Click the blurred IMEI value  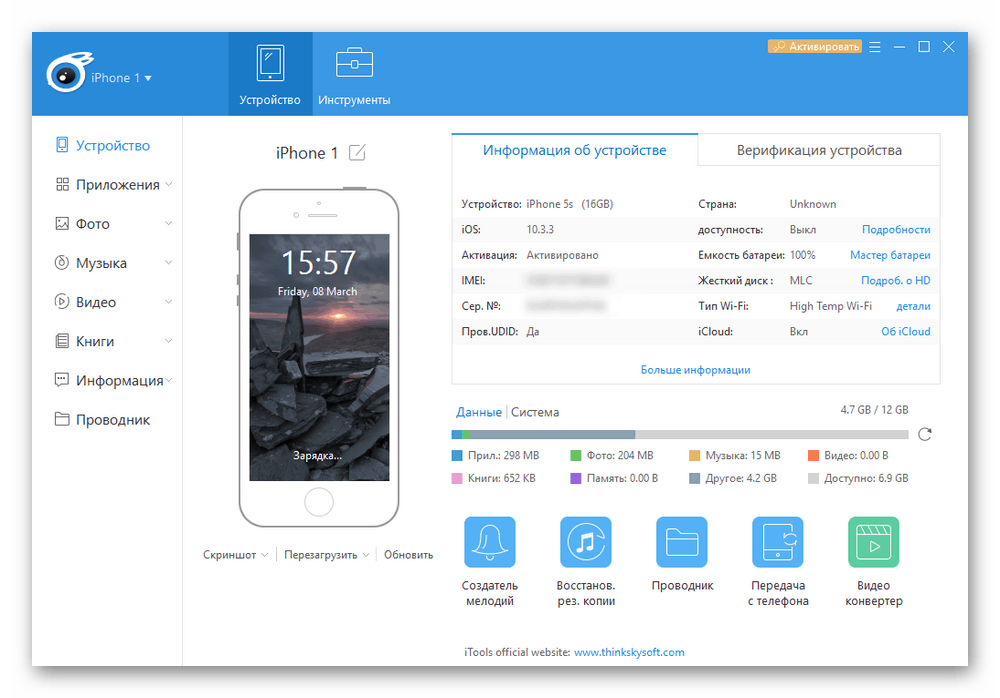(x=567, y=280)
